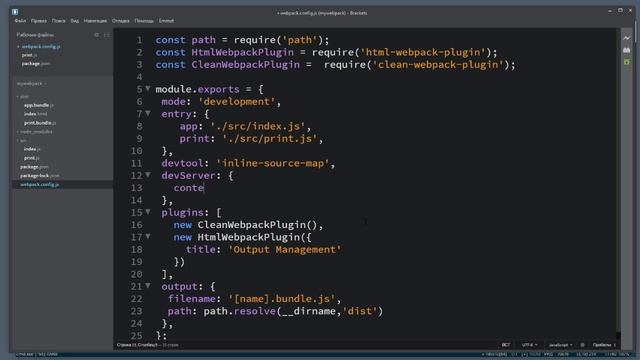The height and width of the screenshot is (360, 640).
Task: Open package-lock.json in project tree
Action: point(40,176)
